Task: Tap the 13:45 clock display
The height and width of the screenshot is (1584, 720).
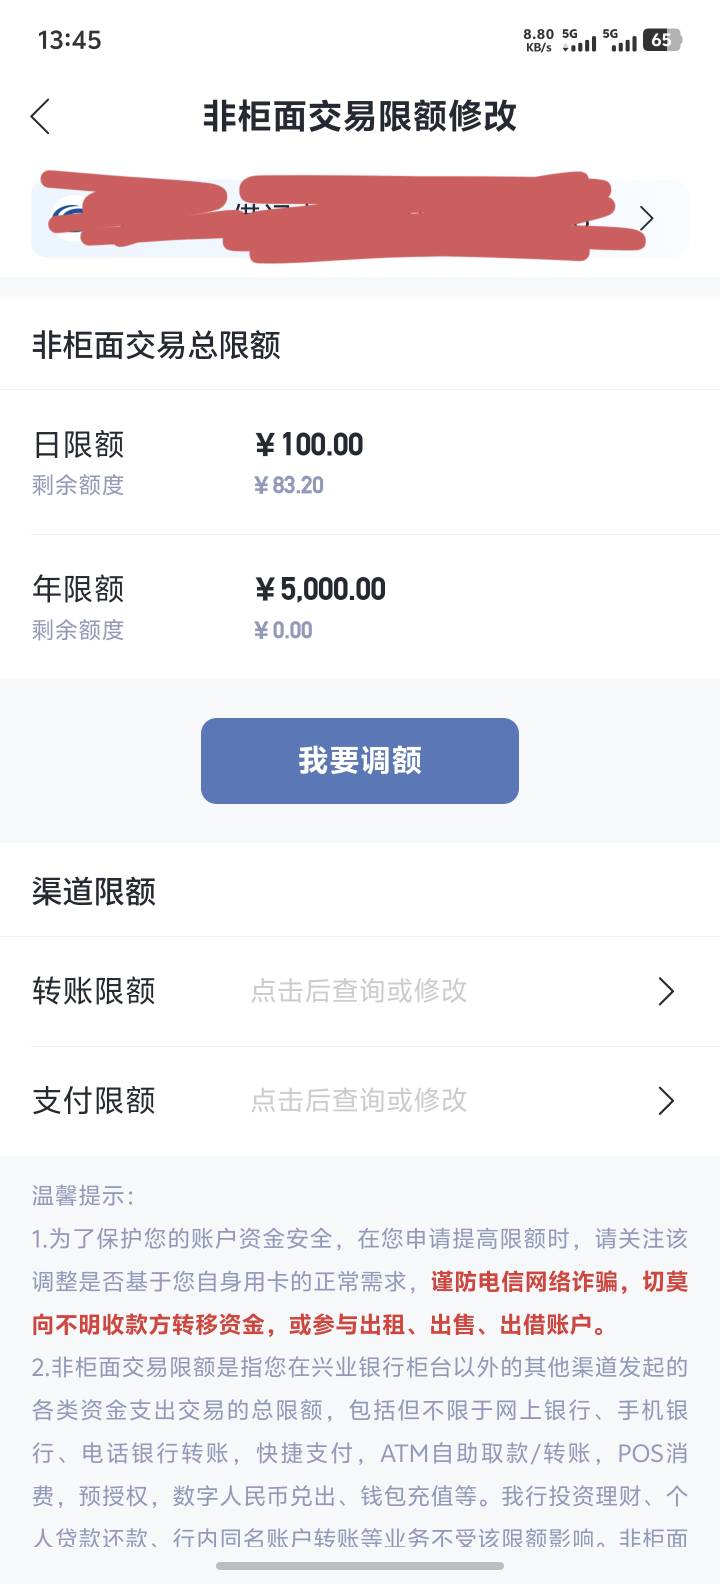Action: coord(69,40)
